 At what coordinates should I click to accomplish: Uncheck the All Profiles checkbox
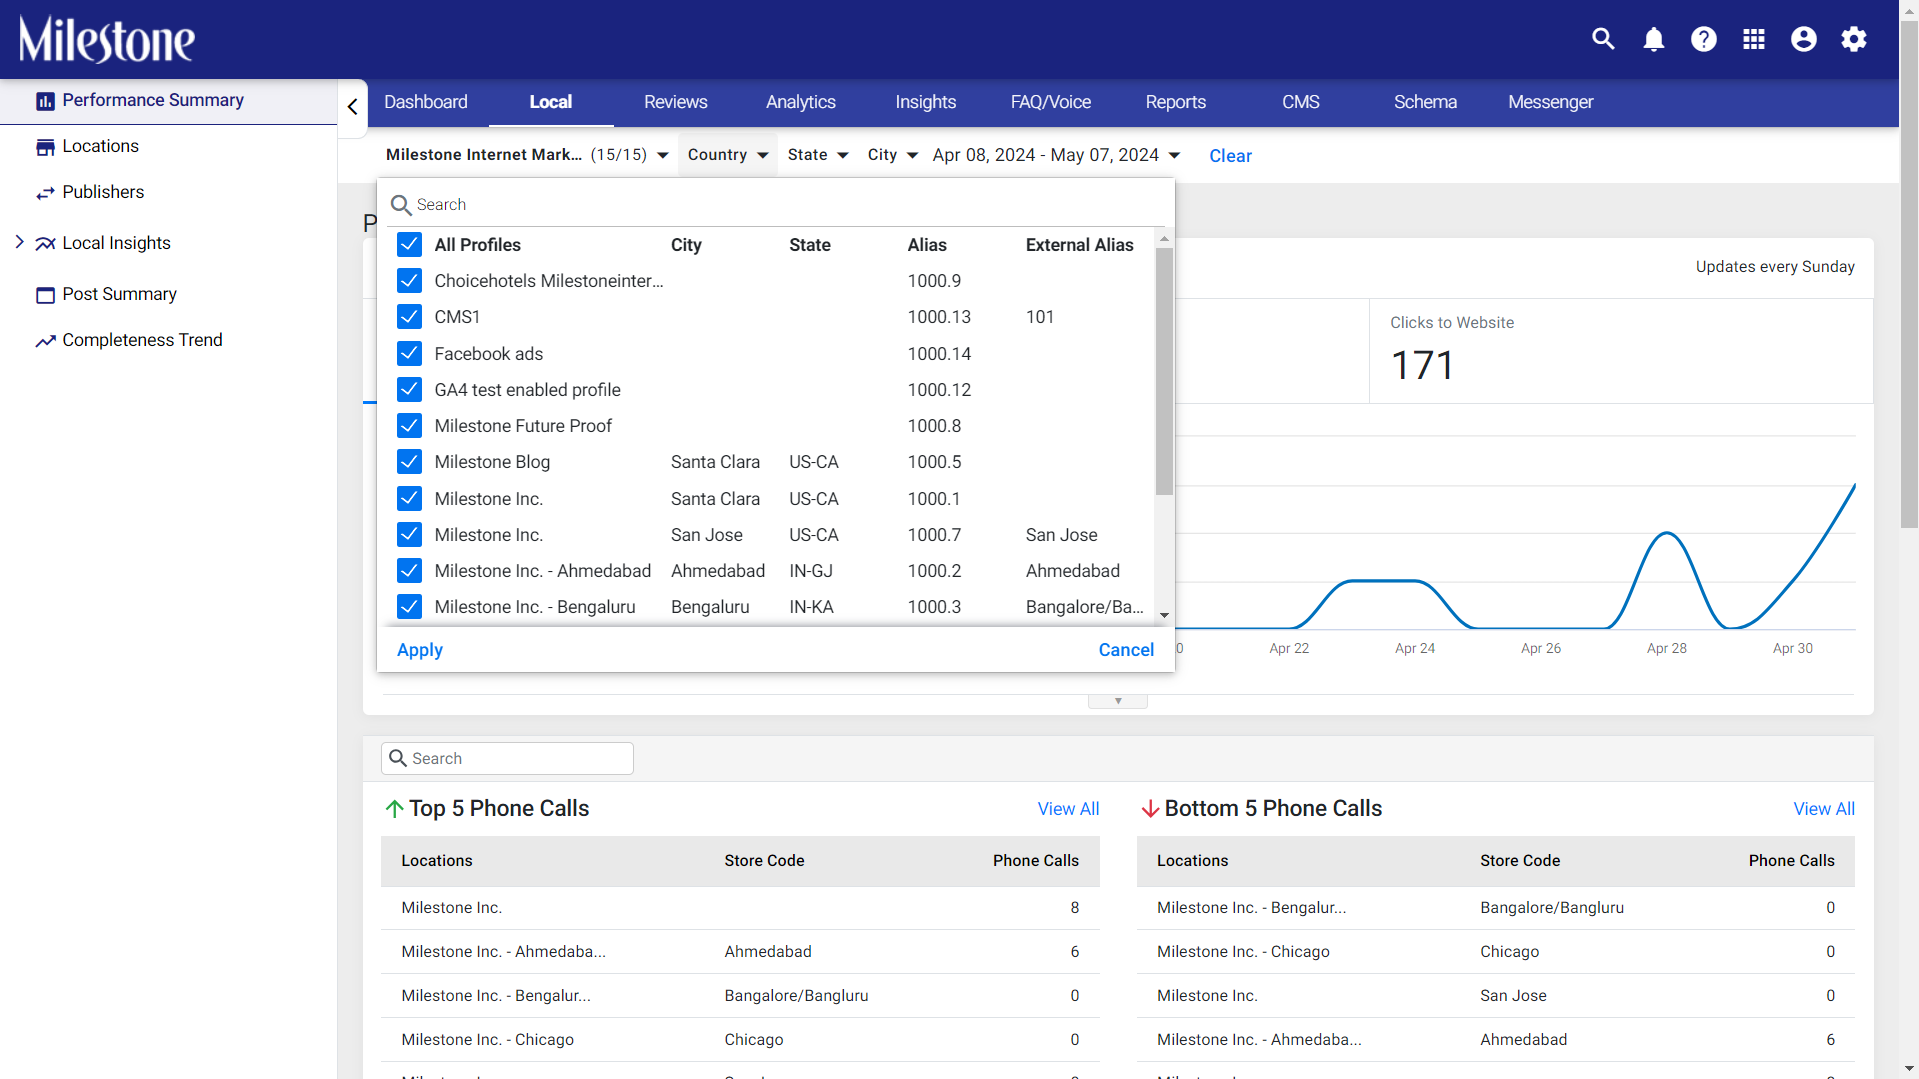click(409, 245)
